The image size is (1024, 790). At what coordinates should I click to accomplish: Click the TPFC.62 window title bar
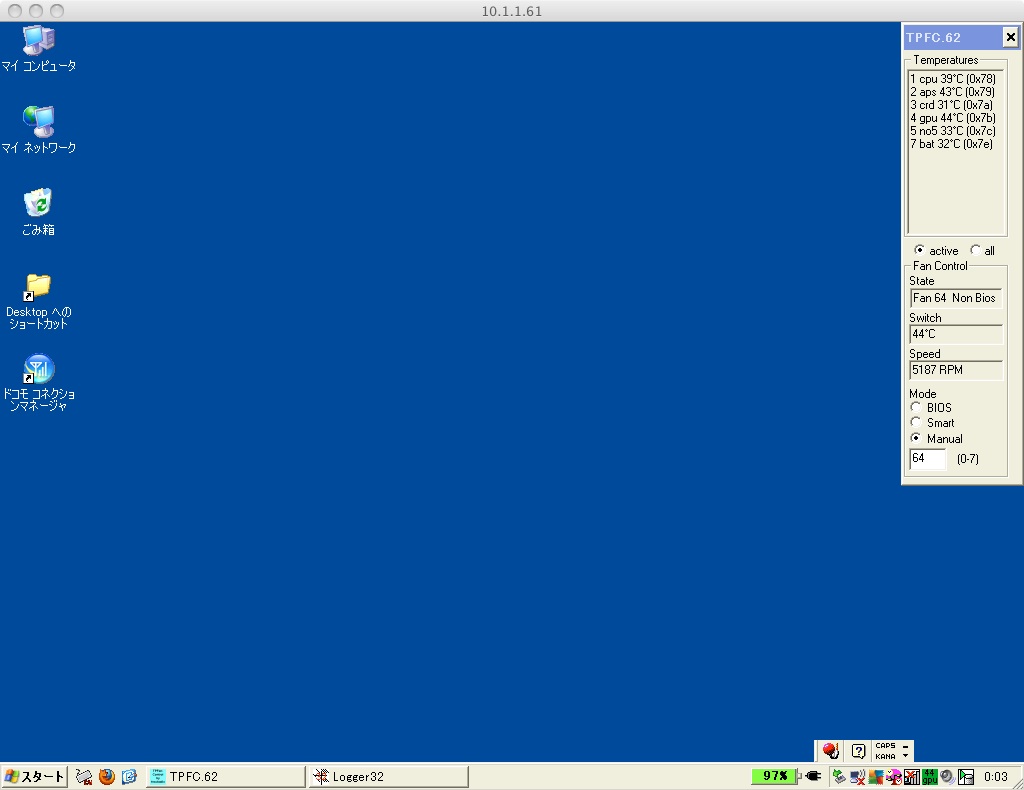click(x=953, y=37)
